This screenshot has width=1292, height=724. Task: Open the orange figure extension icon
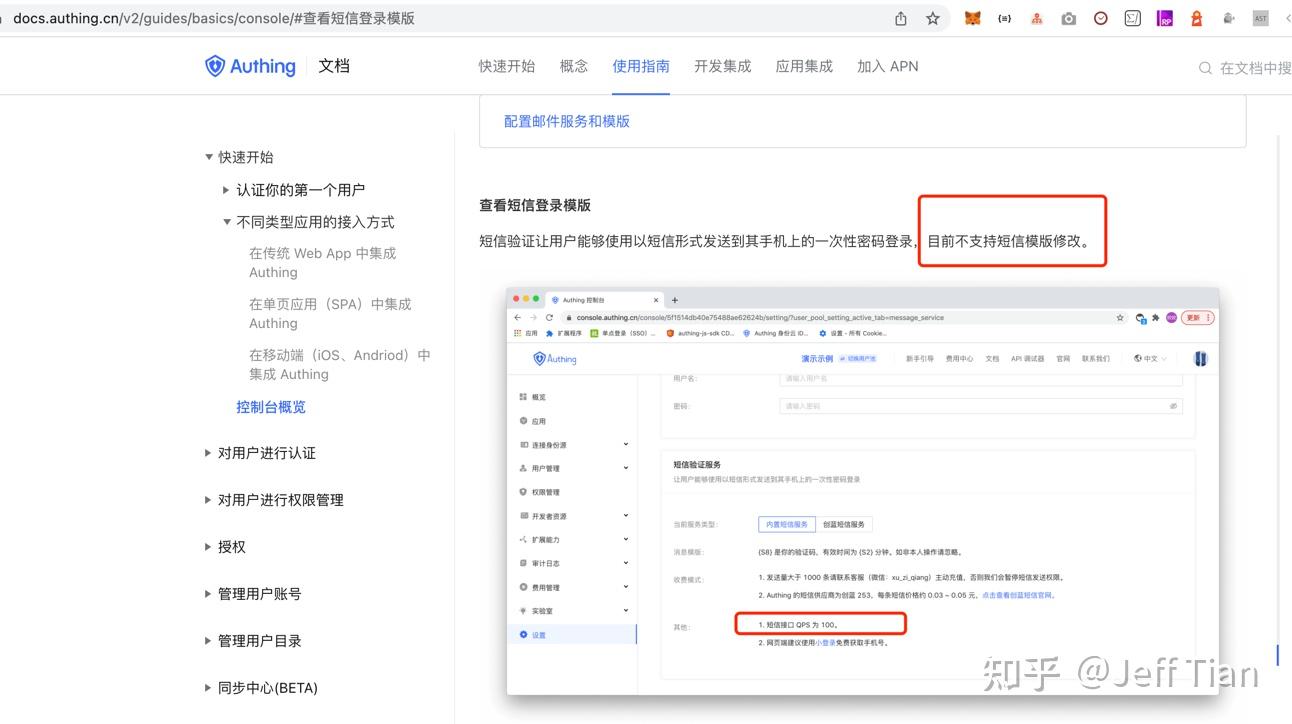(1197, 18)
